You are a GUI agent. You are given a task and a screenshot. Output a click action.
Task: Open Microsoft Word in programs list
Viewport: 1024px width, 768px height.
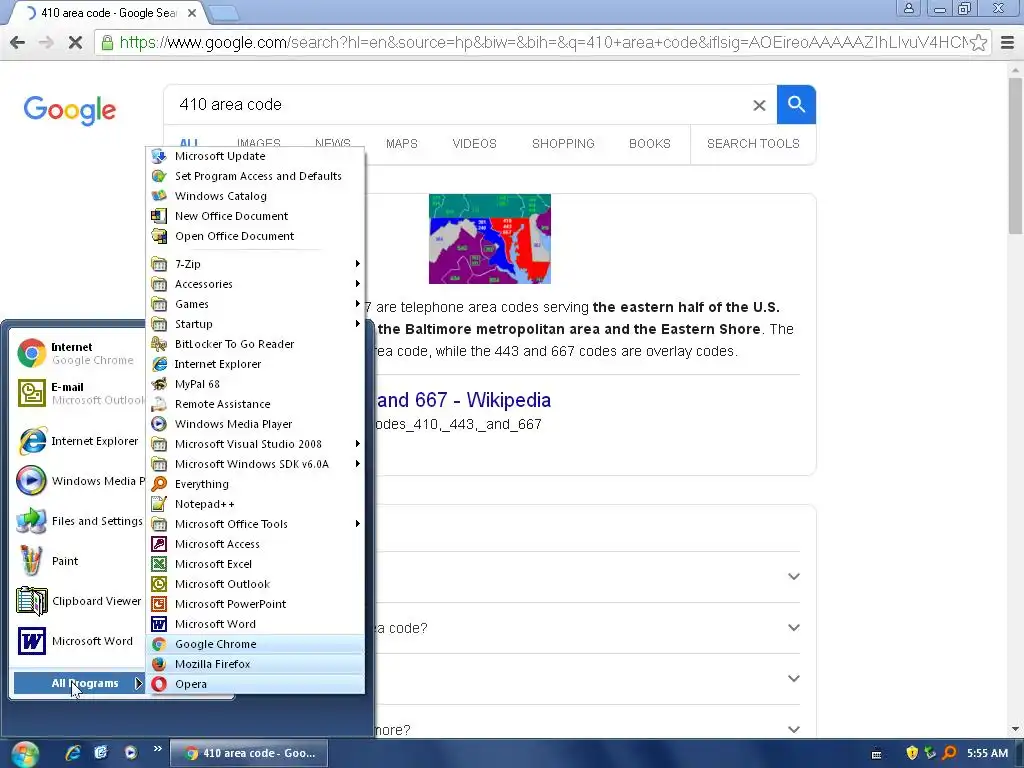(255, 624)
